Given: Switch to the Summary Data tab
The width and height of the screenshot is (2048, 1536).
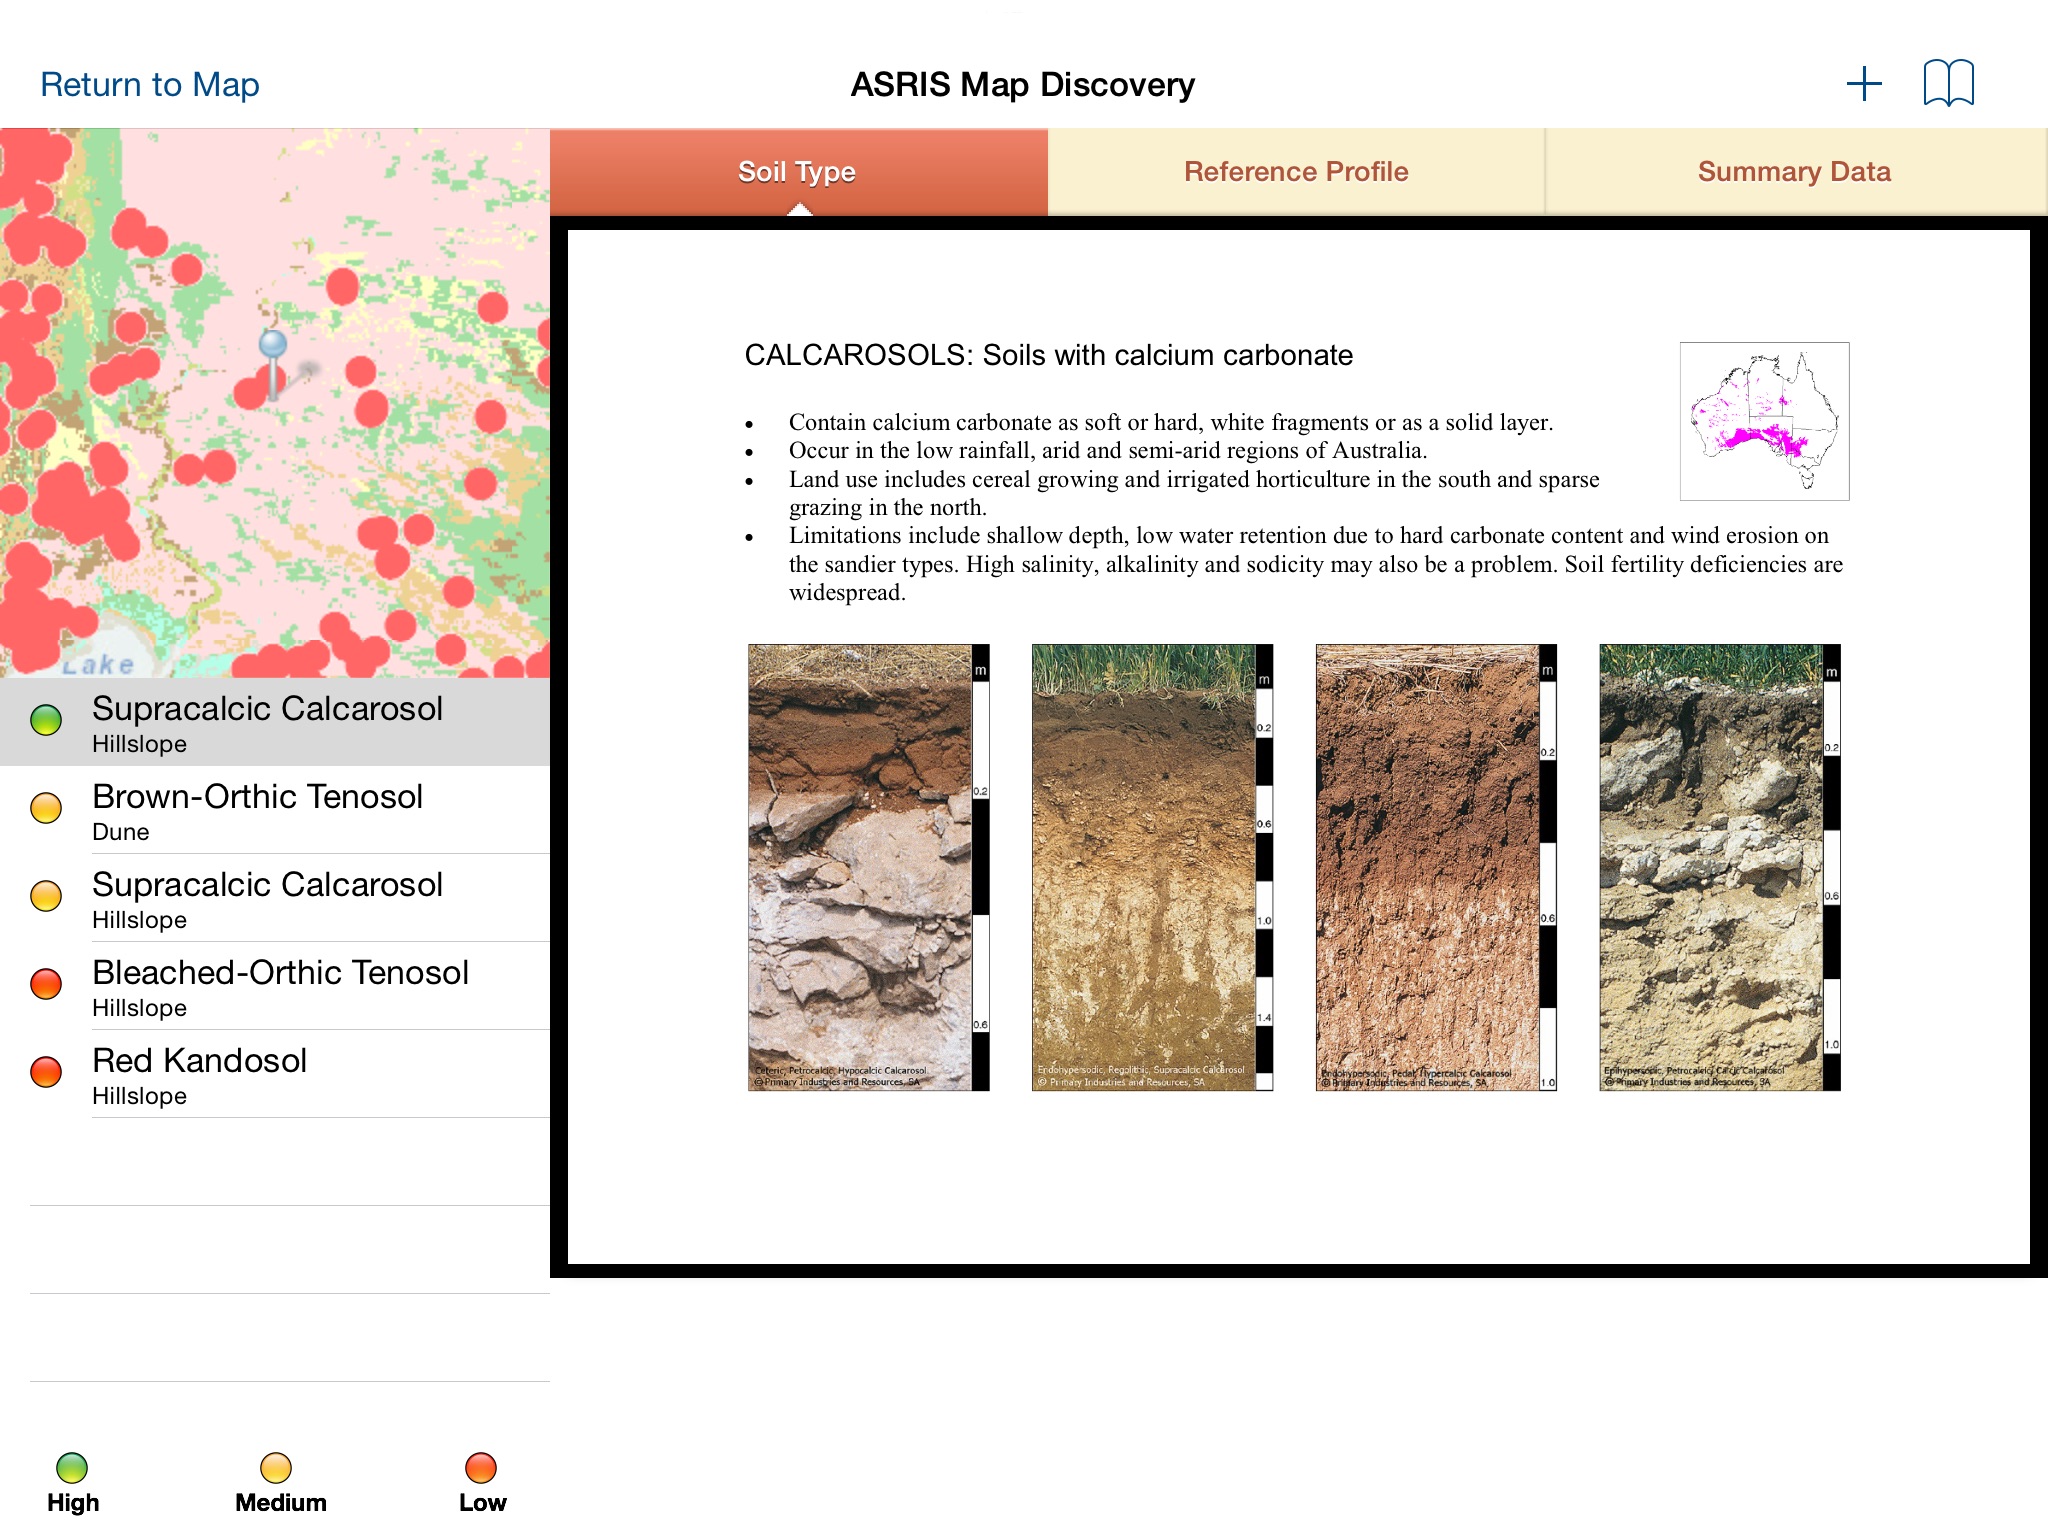Looking at the screenshot, I should [x=1793, y=169].
